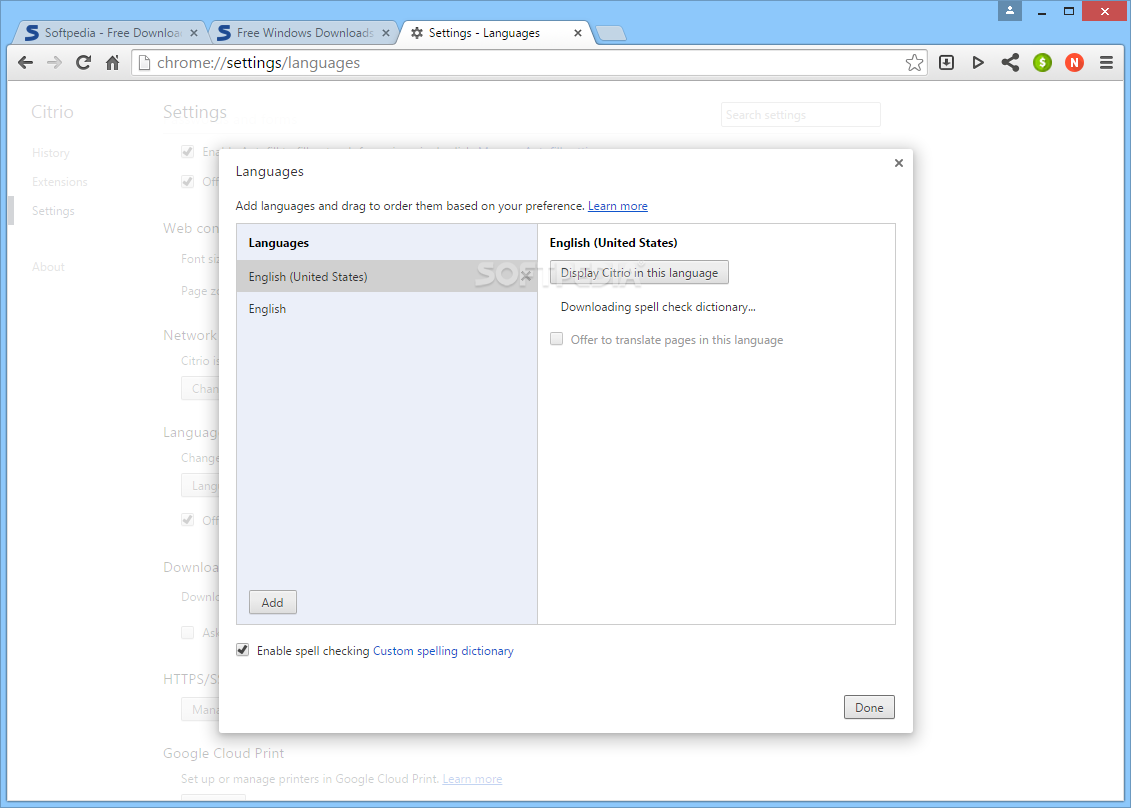
Task: Open the downloads manager icon
Action: pyautogui.click(x=946, y=63)
